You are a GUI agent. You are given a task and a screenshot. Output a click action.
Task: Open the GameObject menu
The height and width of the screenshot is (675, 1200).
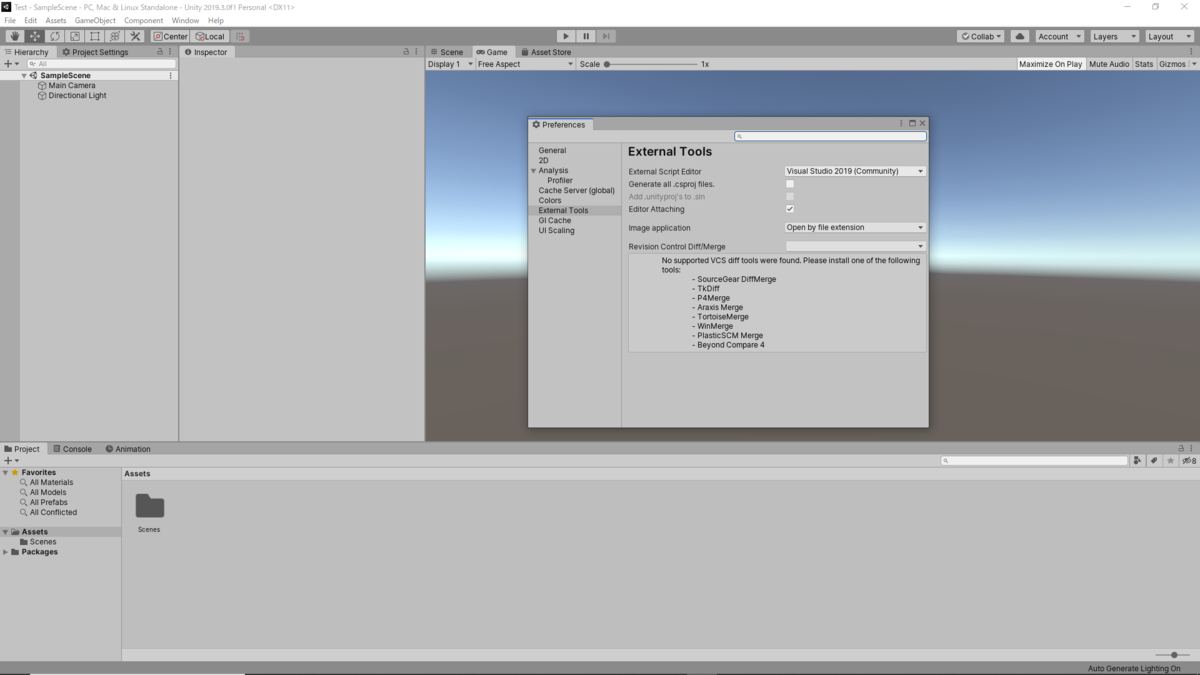point(94,19)
